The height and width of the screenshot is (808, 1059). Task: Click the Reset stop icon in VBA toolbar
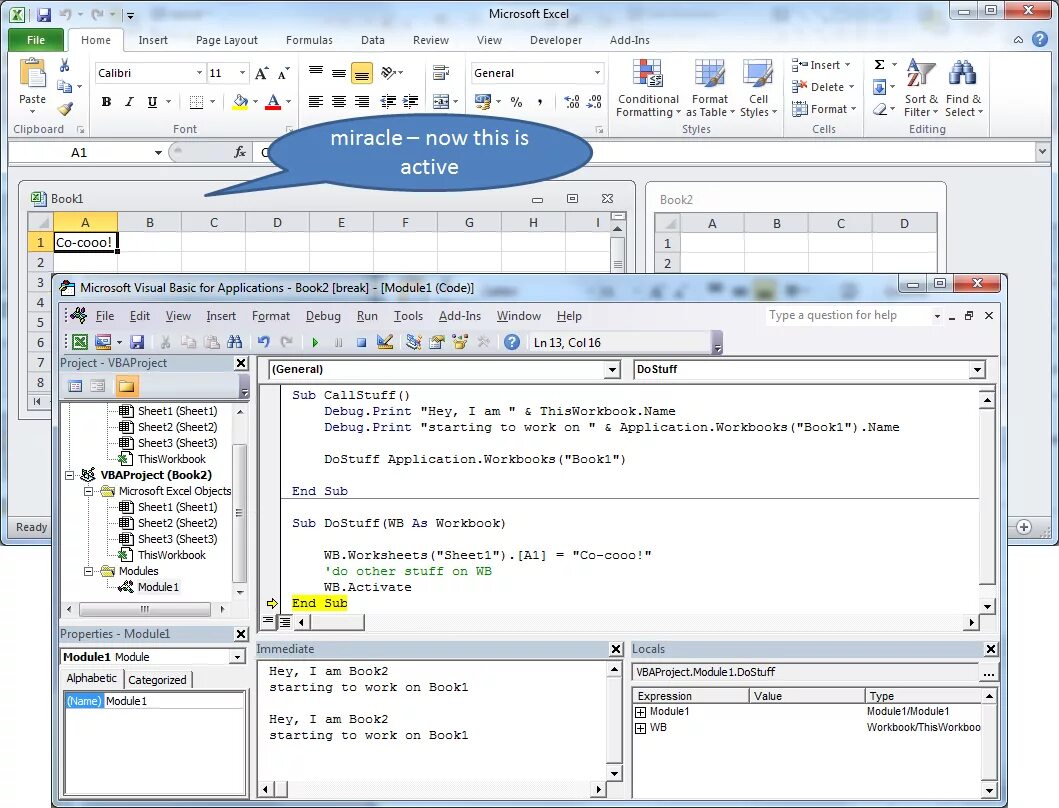click(x=361, y=343)
